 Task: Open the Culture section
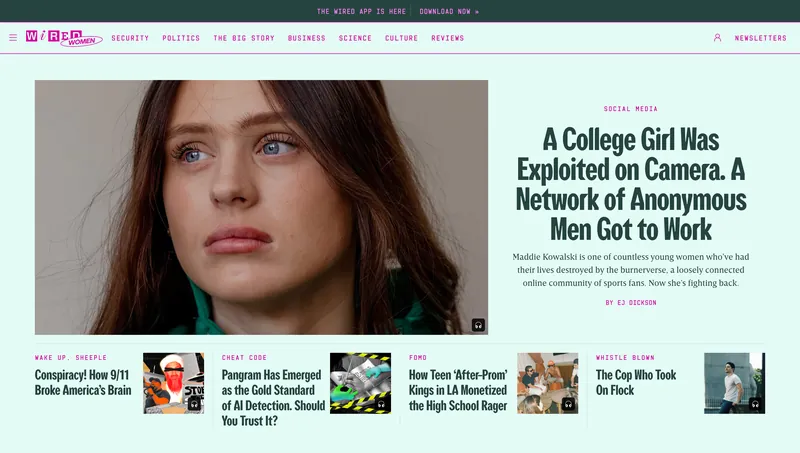click(x=402, y=38)
